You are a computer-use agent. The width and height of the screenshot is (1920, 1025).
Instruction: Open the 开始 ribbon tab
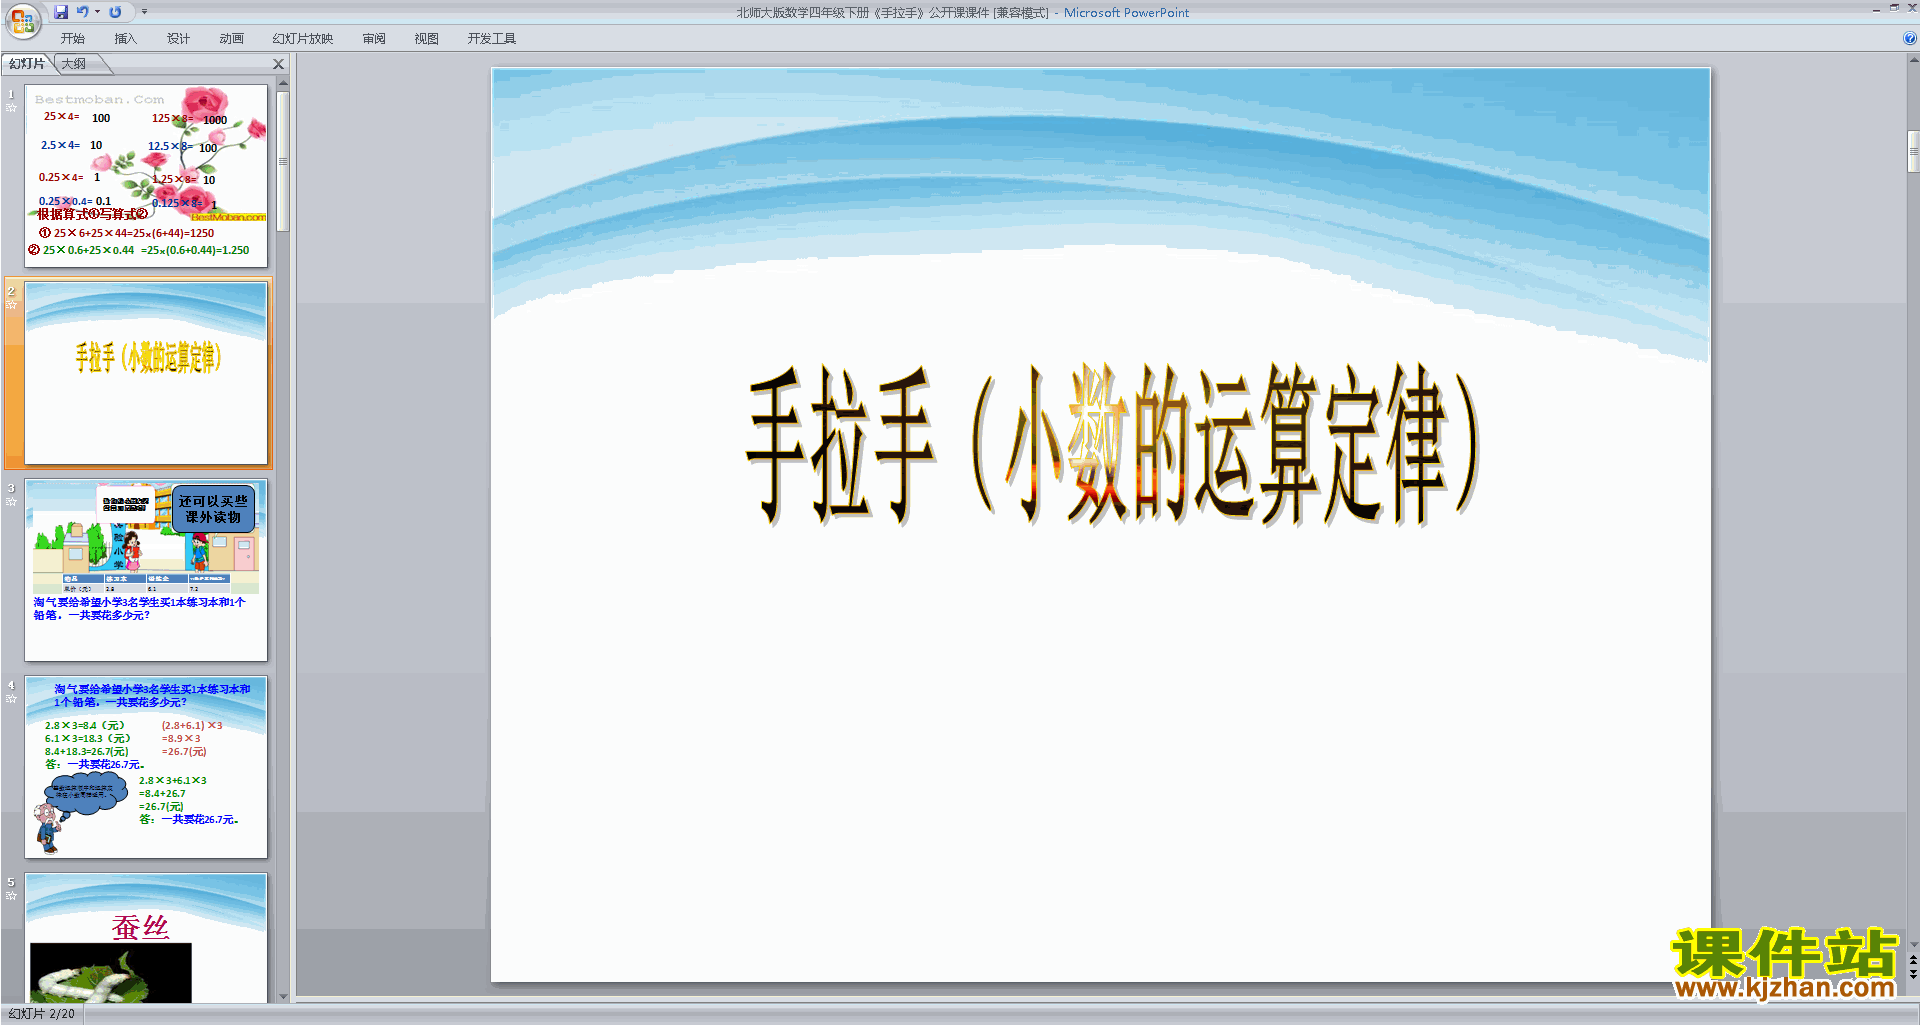pos(73,39)
